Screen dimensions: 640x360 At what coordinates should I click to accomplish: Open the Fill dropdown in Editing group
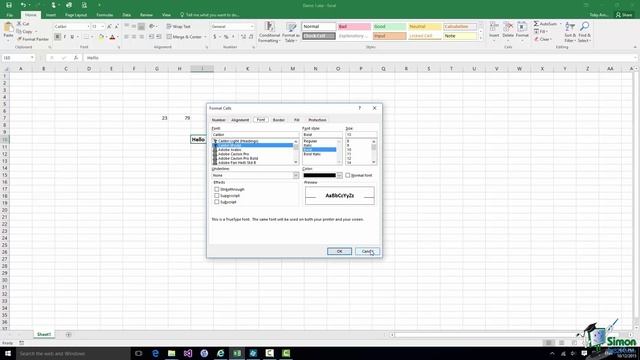541,31
